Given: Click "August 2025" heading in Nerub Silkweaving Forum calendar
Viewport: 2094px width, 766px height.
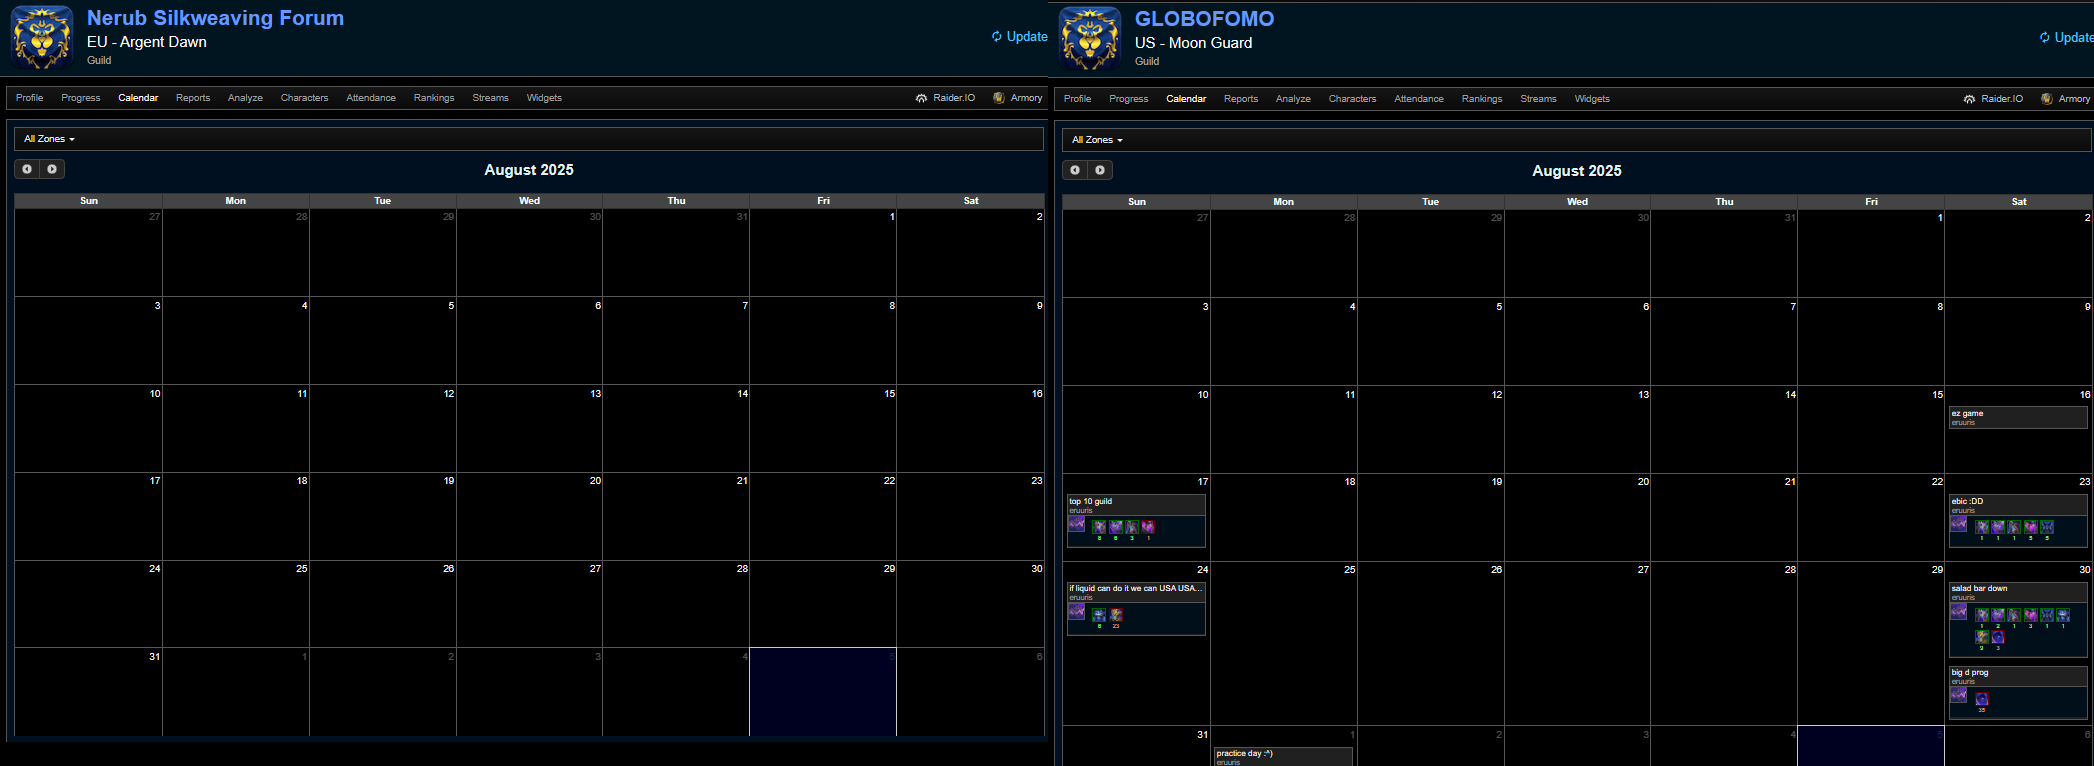Looking at the screenshot, I should coord(529,170).
